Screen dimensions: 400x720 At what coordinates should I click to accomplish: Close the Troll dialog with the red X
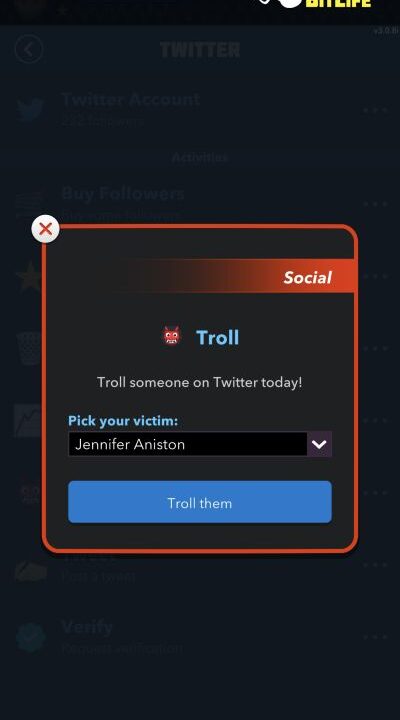[45, 229]
